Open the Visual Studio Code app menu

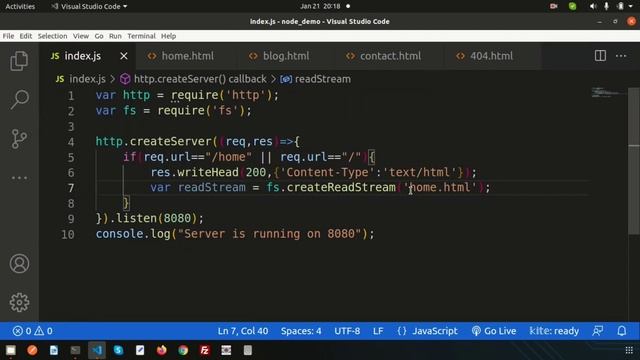coord(89,6)
